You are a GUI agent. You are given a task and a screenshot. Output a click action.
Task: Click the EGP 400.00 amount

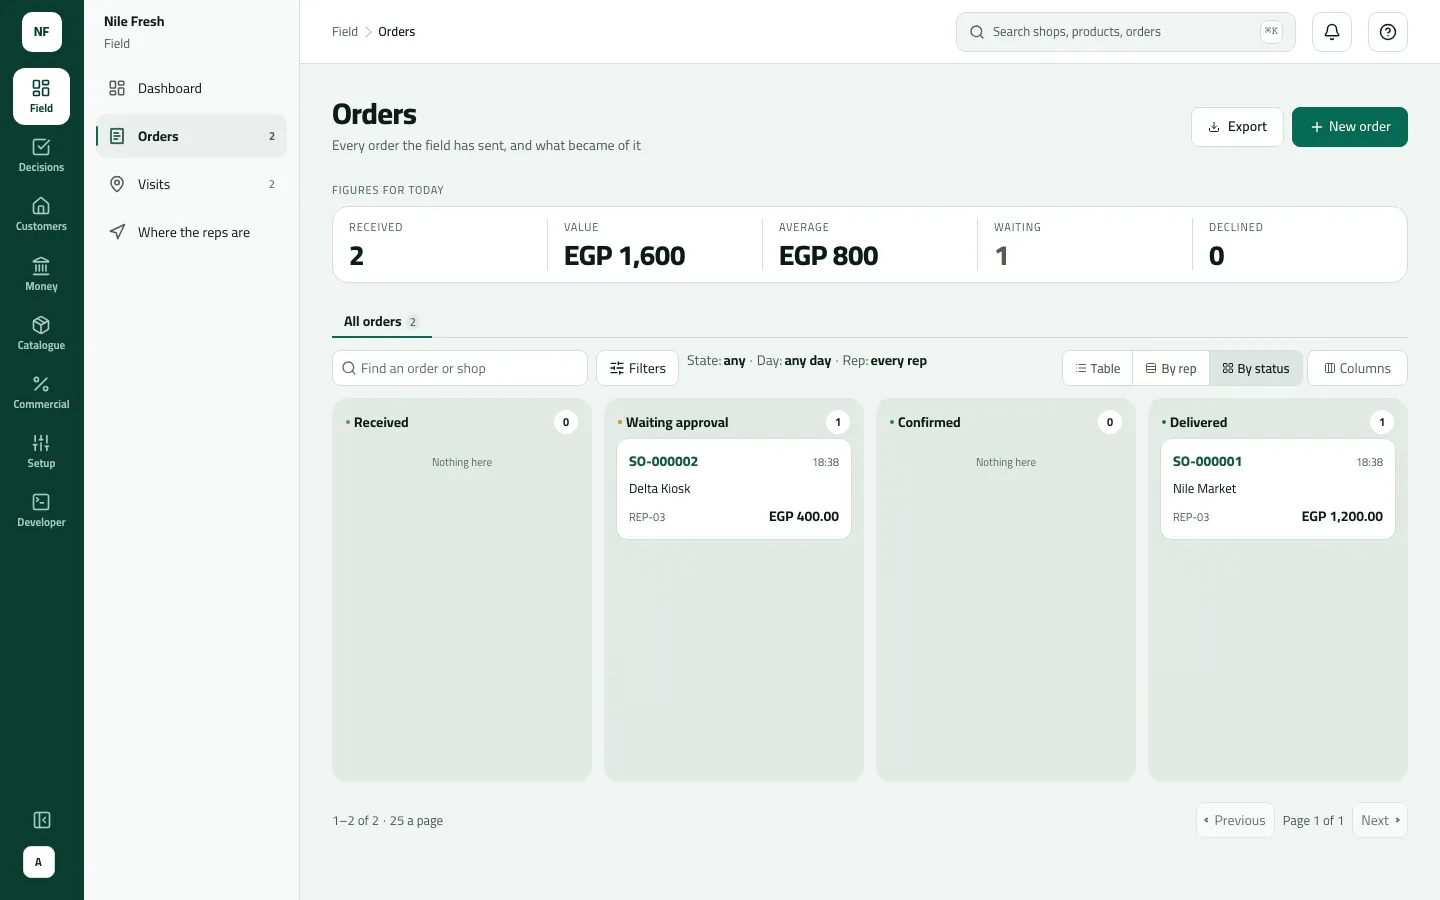coord(804,517)
